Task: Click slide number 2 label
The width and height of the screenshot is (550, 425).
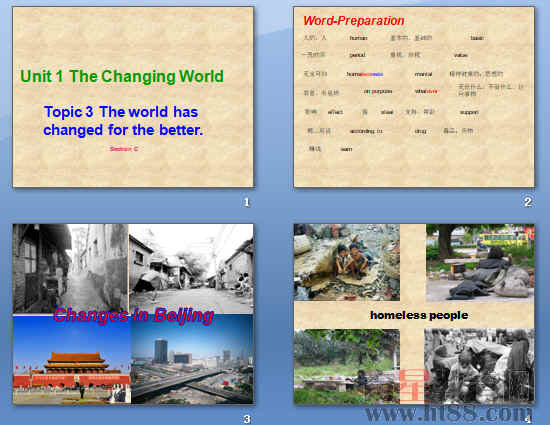Action: [528, 202]
